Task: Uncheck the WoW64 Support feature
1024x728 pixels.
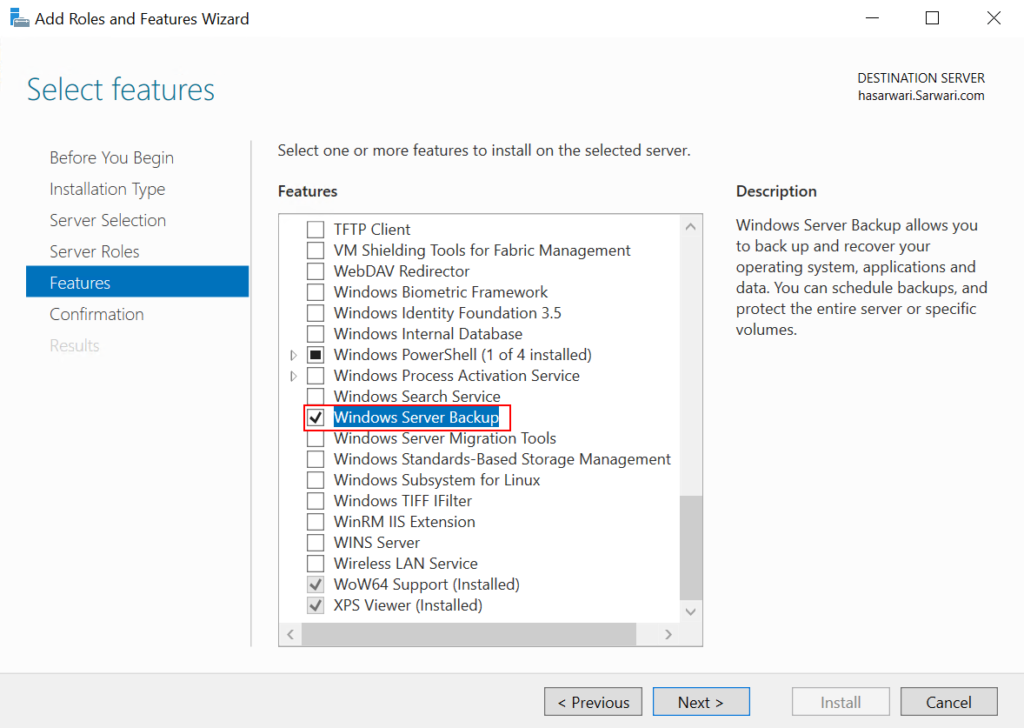Action: point(315,584)
